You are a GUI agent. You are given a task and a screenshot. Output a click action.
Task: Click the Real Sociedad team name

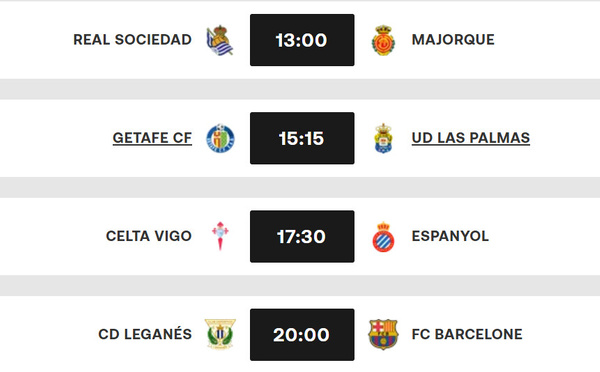[x=132, y=40]
